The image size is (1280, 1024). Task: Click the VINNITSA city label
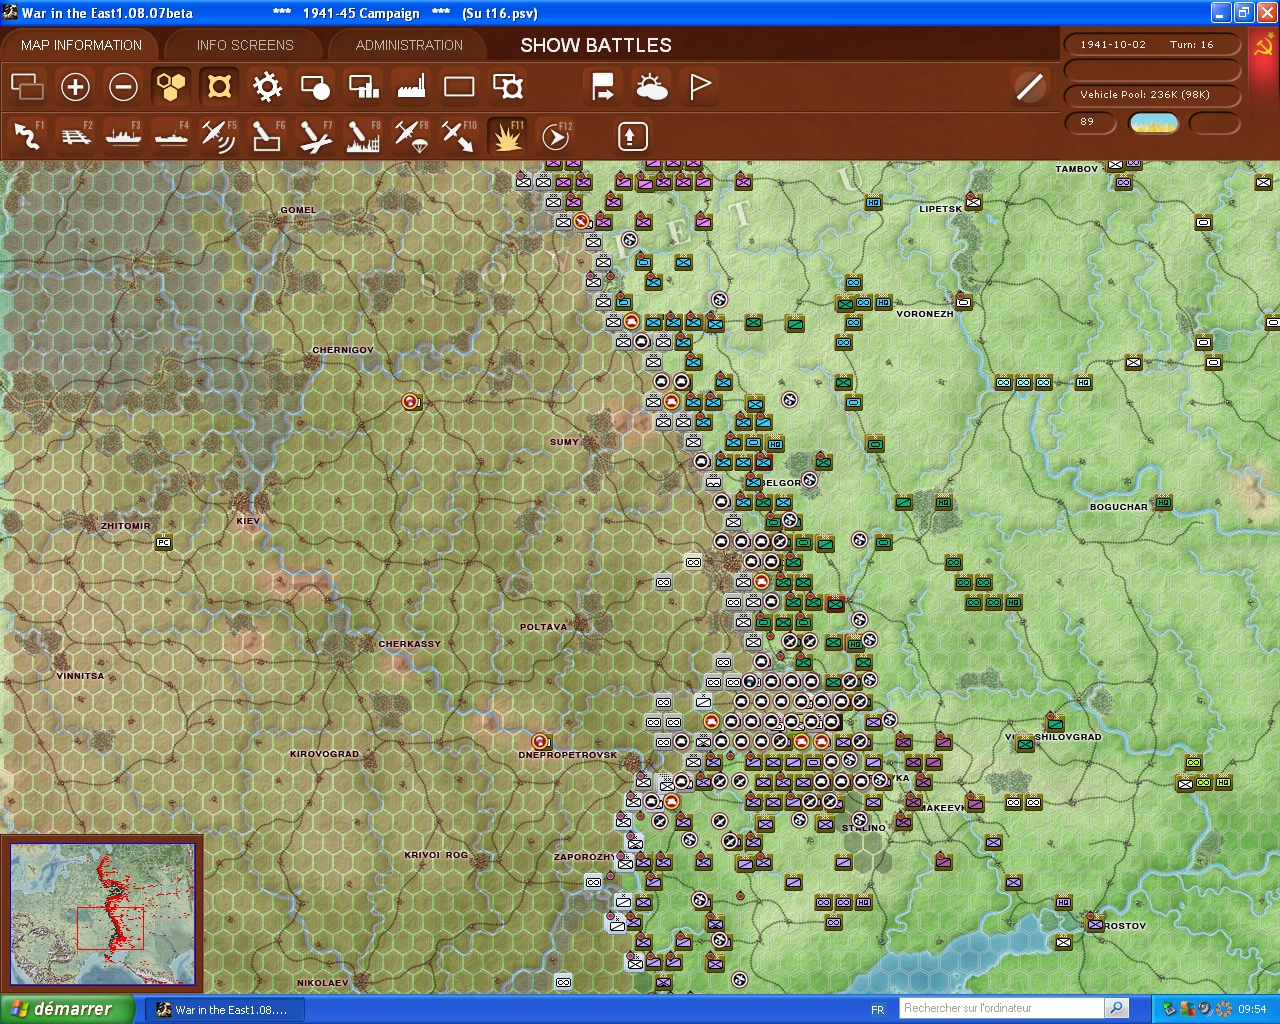(80, 676)
